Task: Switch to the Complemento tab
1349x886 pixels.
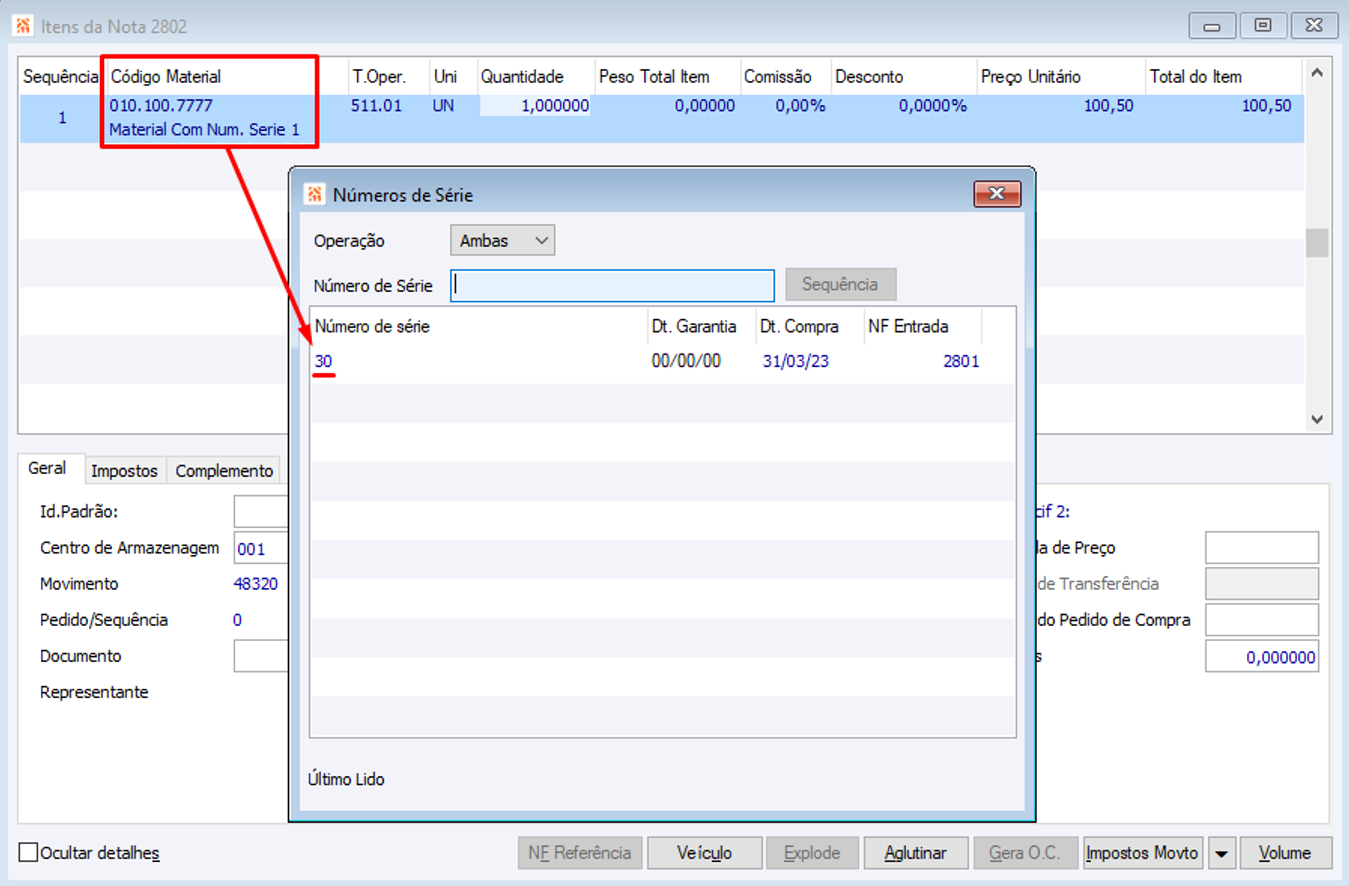Action: point(224,471)
